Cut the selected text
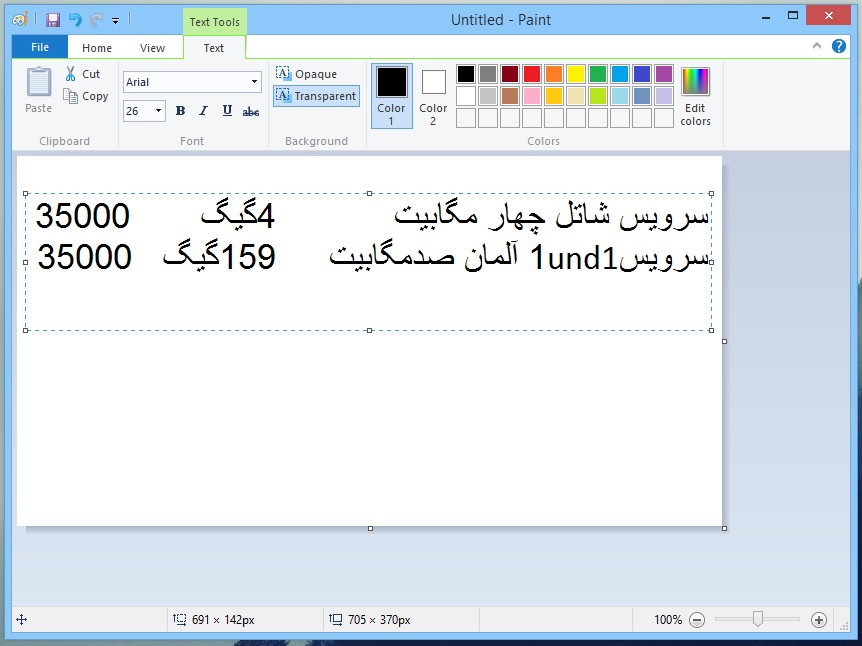The width and height of the screenshot is (862, 646). pos(82,74)
